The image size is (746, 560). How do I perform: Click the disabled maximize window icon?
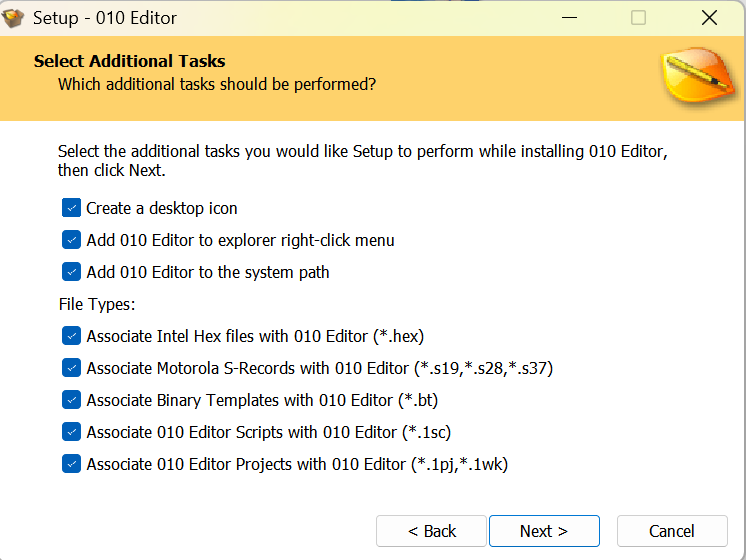click(638, 18)
